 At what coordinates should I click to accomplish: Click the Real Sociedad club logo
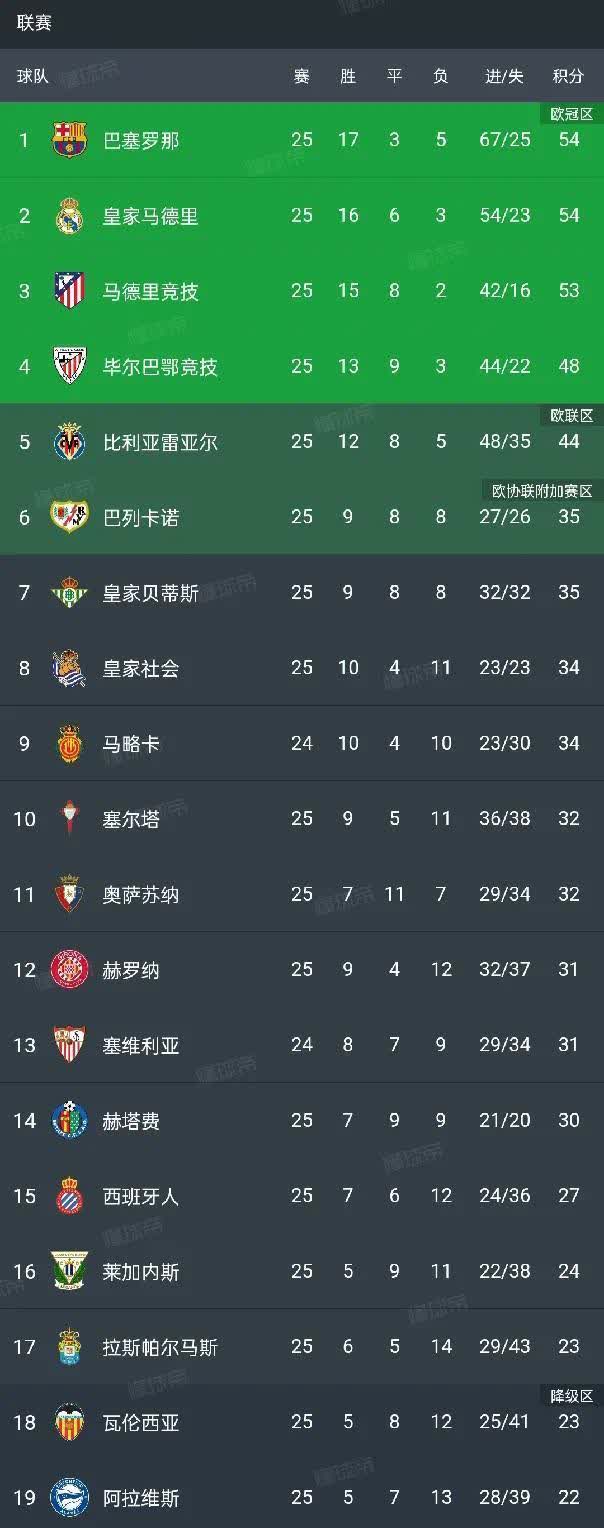70,668
